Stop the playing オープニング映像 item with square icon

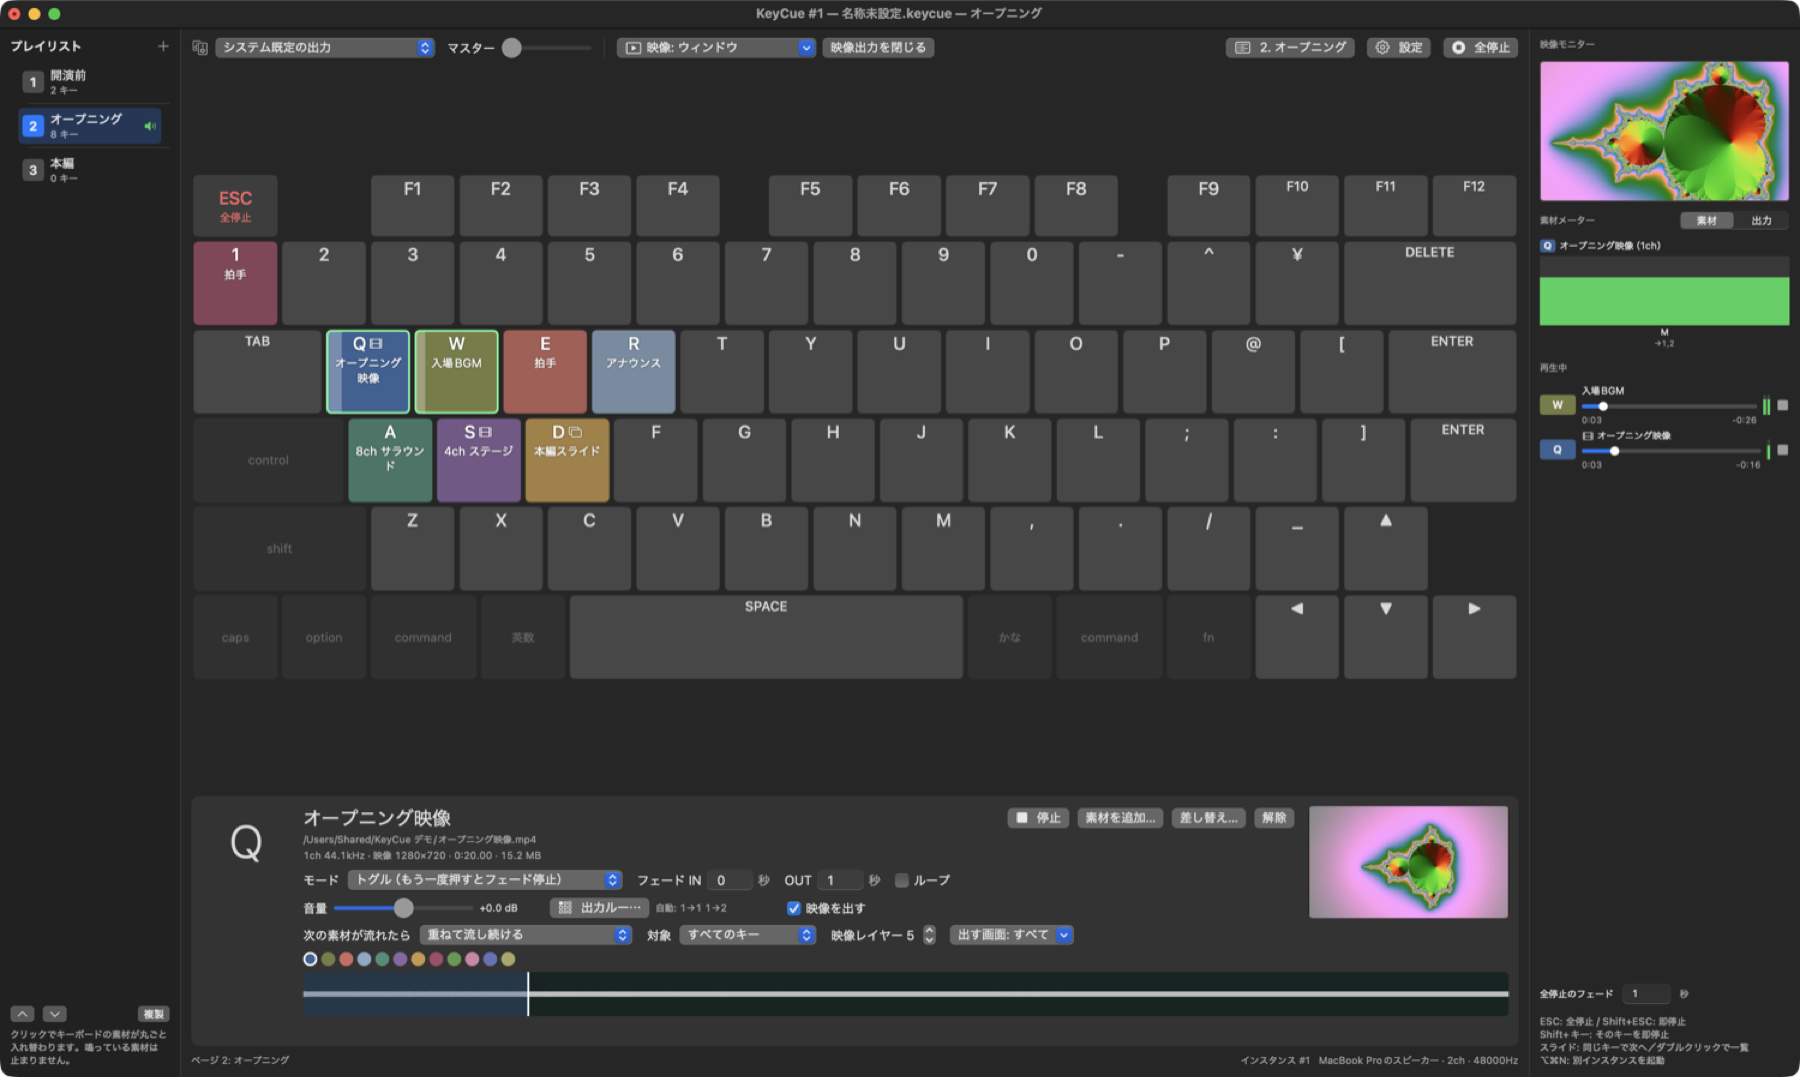click(x=1782, y=450)
